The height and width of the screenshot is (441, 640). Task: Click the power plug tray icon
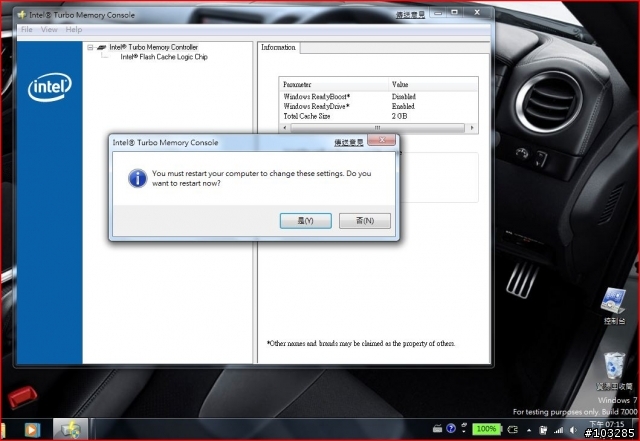click(x=512, y=429)
